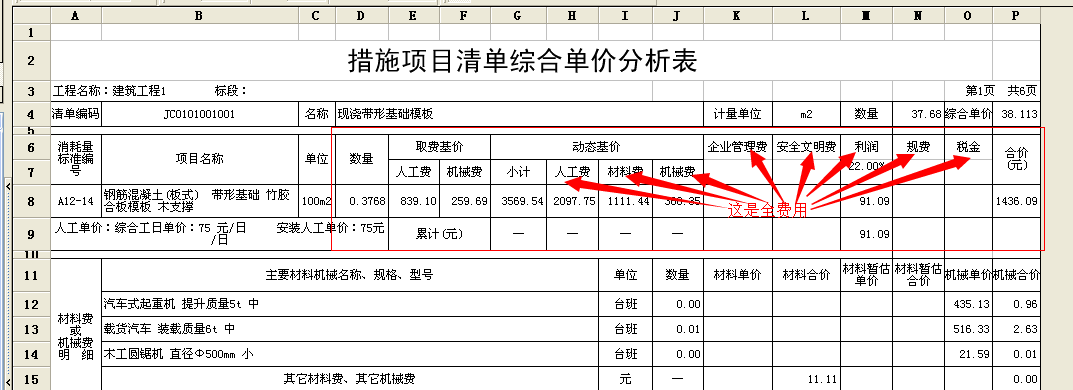Click the 材料合价 column header cell
This screenshot has height=390, width=1073.
pyautogui.click(x=806, y=275)
